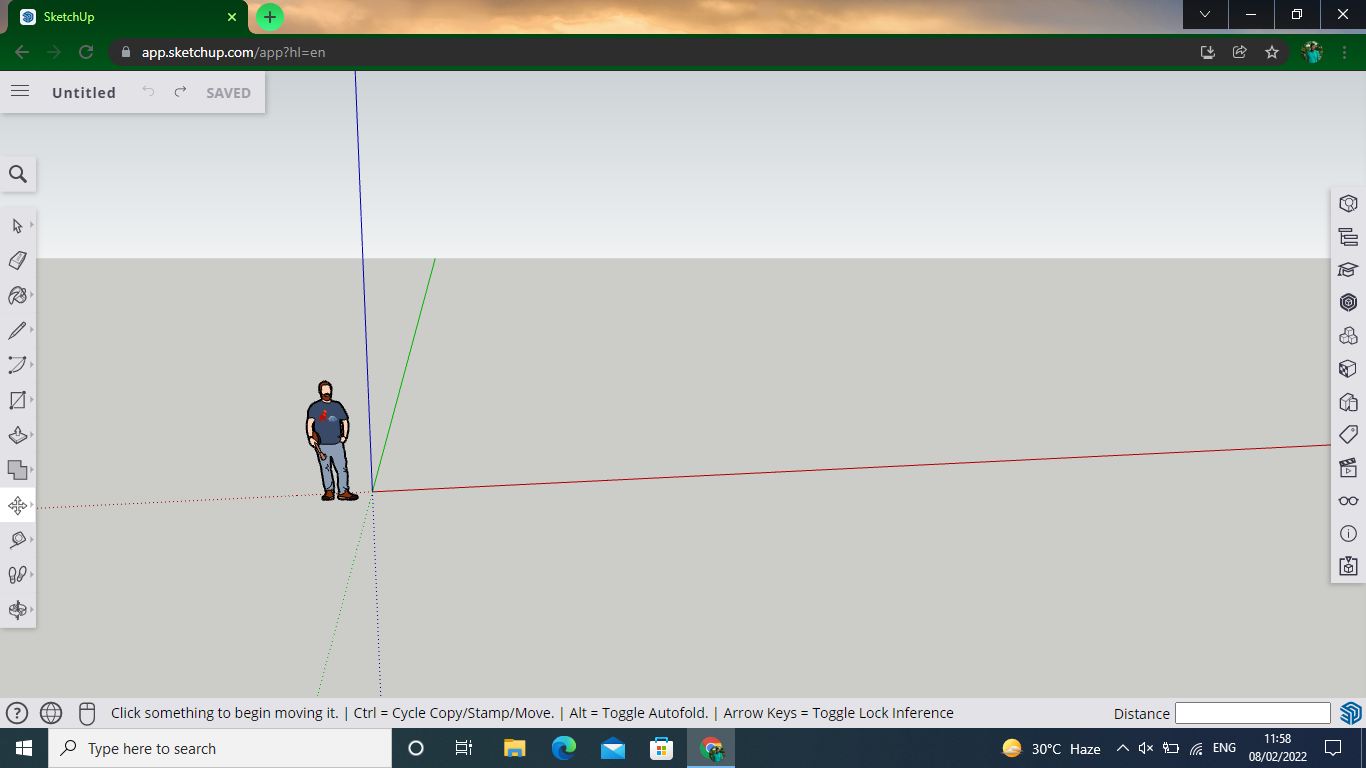
Task: Click the Help question mark icon
Action: [x=17, y=713]
